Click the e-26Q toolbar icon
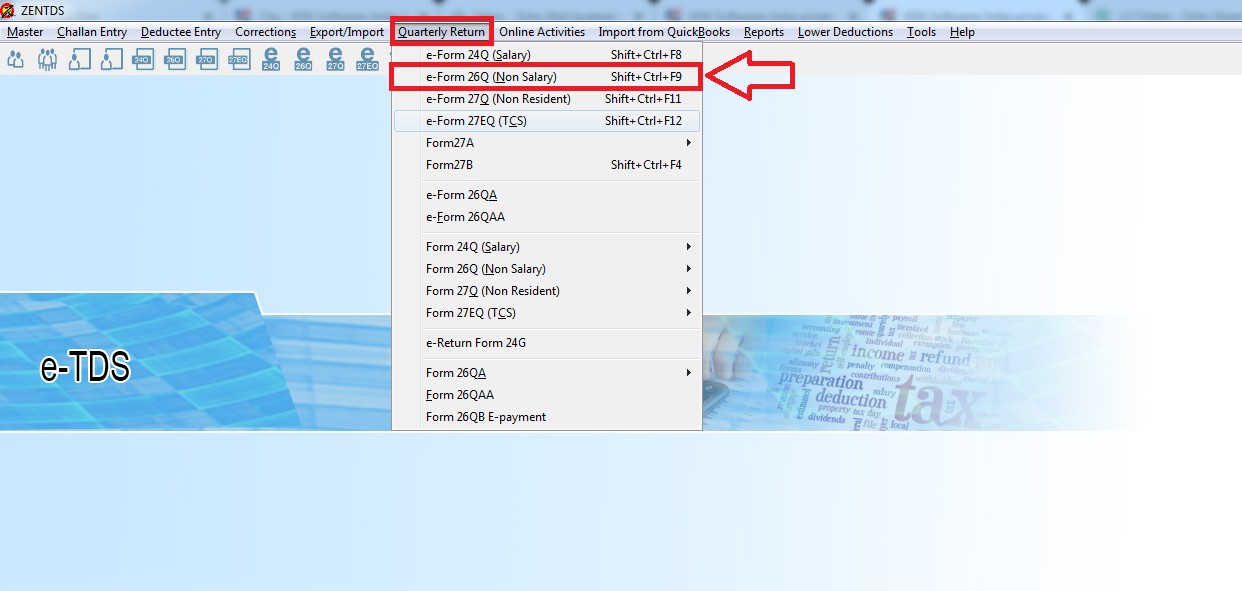The width and height of the screenshot is (1242, 591). coord(303,60)
